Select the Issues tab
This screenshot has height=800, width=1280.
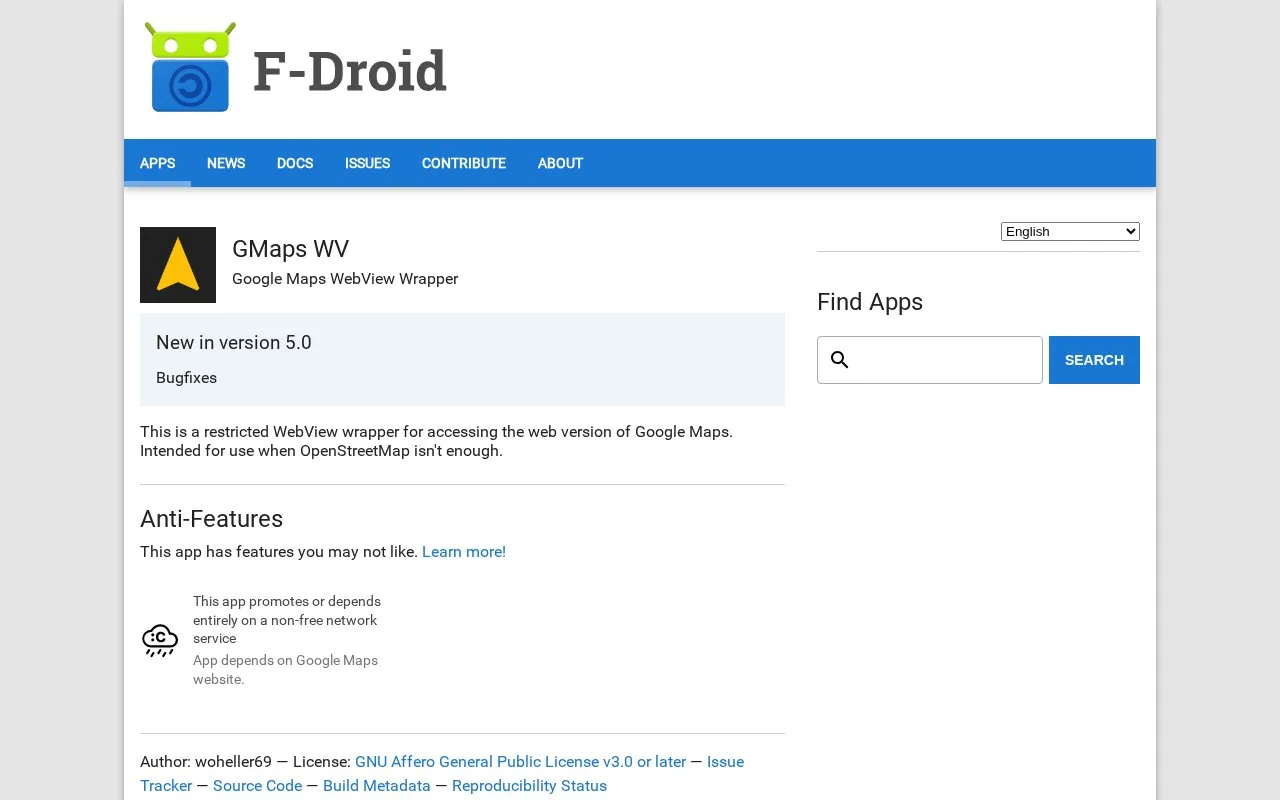(x=367, y=163)
